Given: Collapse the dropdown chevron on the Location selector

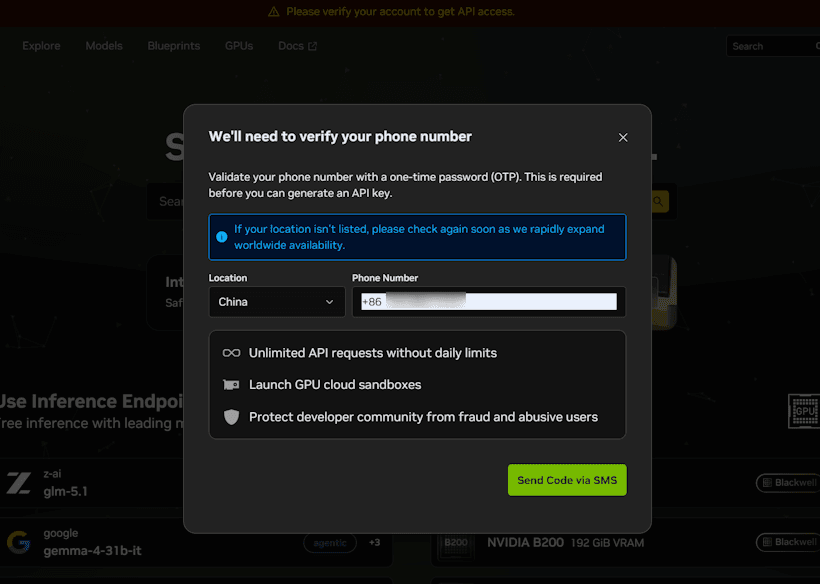Looking at the screenshot, I should [330, 301].
